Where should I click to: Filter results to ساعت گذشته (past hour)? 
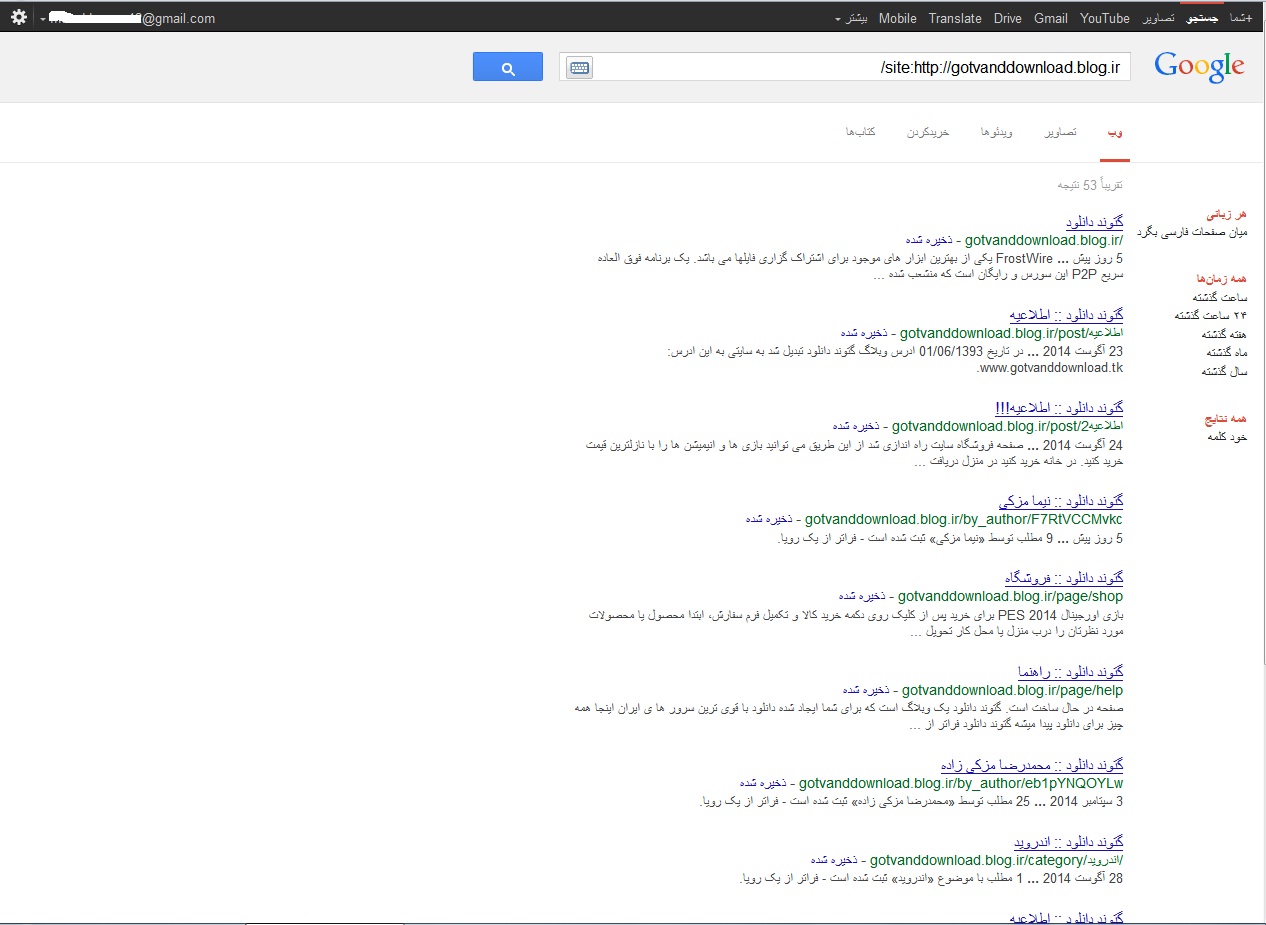(x=1220, y=297)
